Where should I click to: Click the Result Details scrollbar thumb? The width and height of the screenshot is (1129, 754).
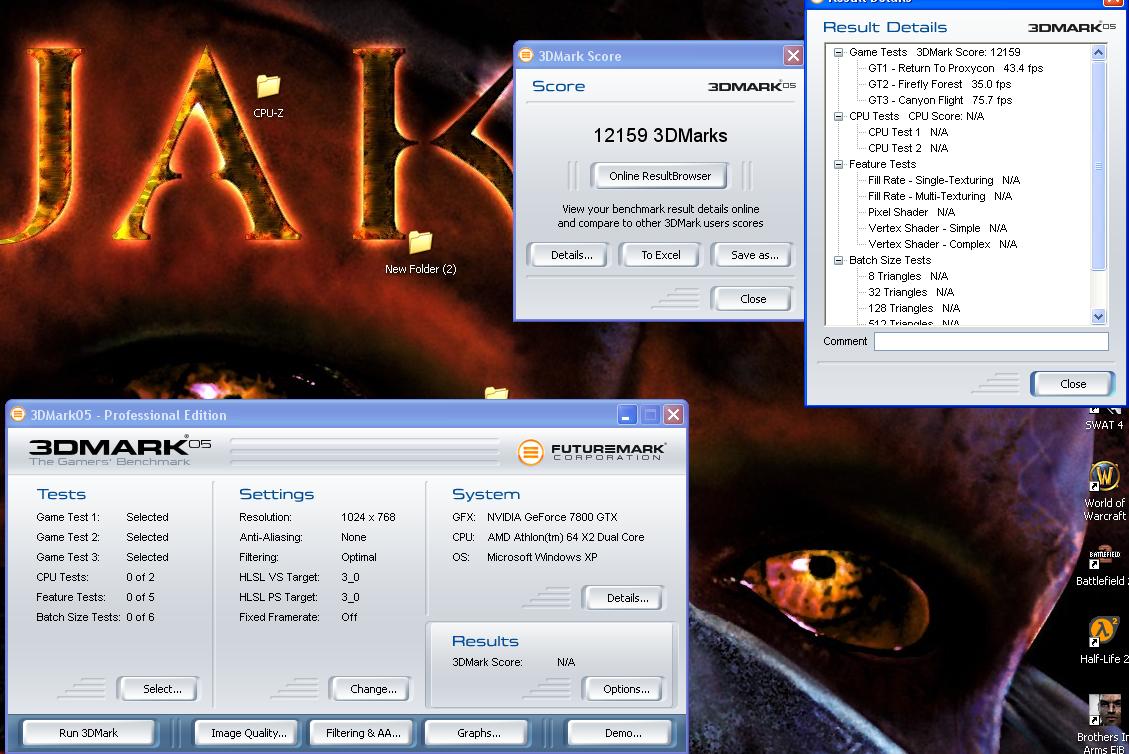[x=1098, y=166]
